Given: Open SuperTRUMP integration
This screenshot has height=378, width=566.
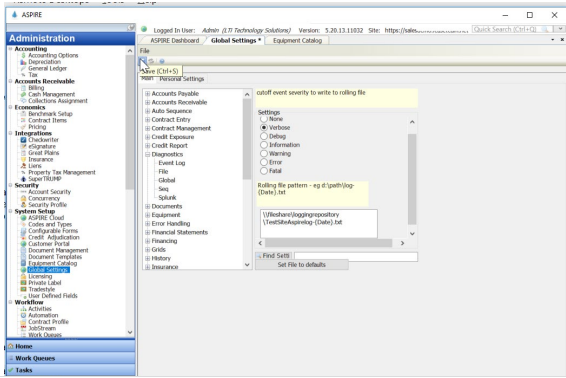Looking at the screenshot, I should click(45, 179).
